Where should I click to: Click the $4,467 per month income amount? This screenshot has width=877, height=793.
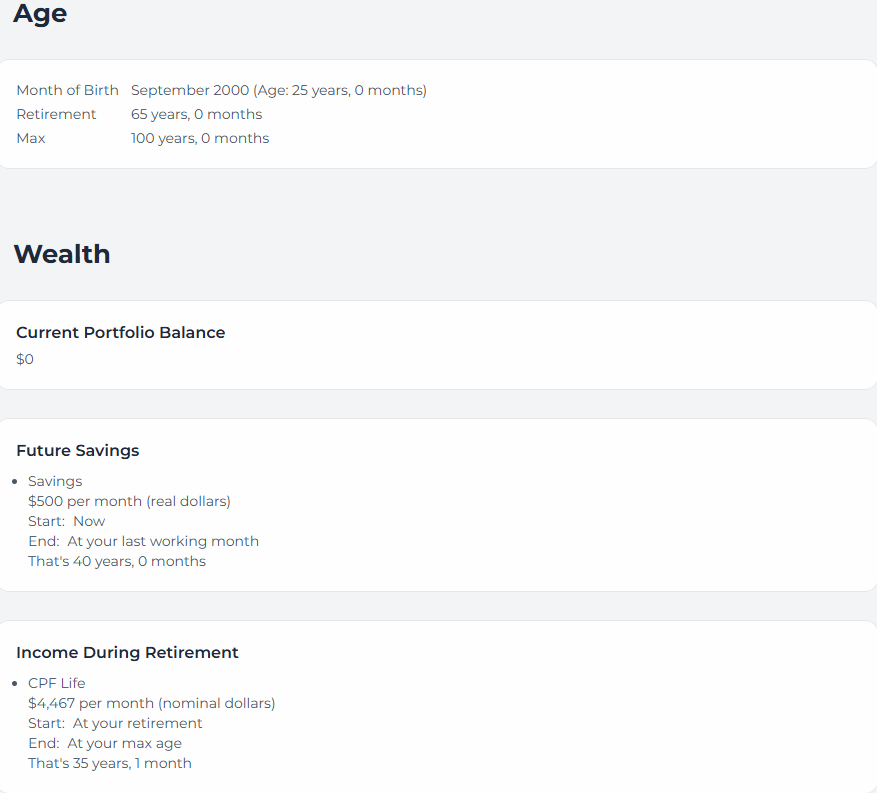pyautogui.click(x=151, y=703)
